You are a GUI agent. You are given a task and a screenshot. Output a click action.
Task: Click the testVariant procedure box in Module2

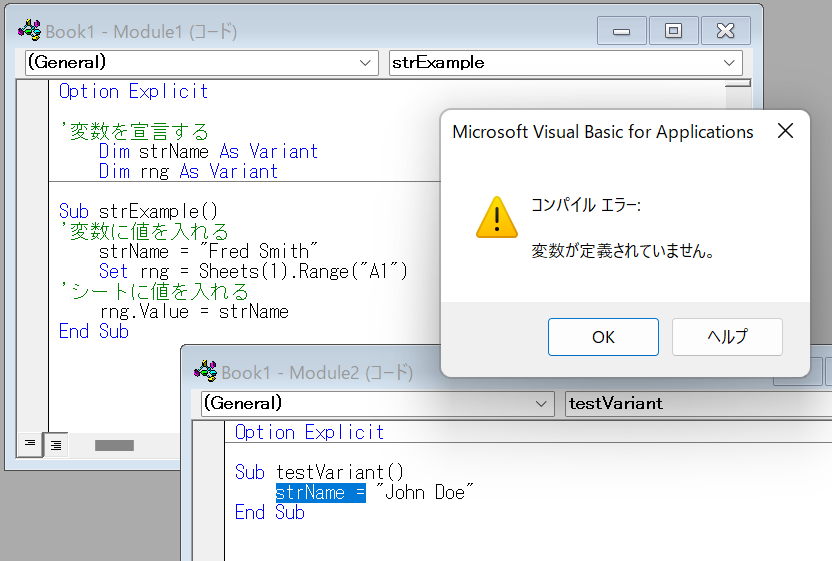[x=698, y=404]
